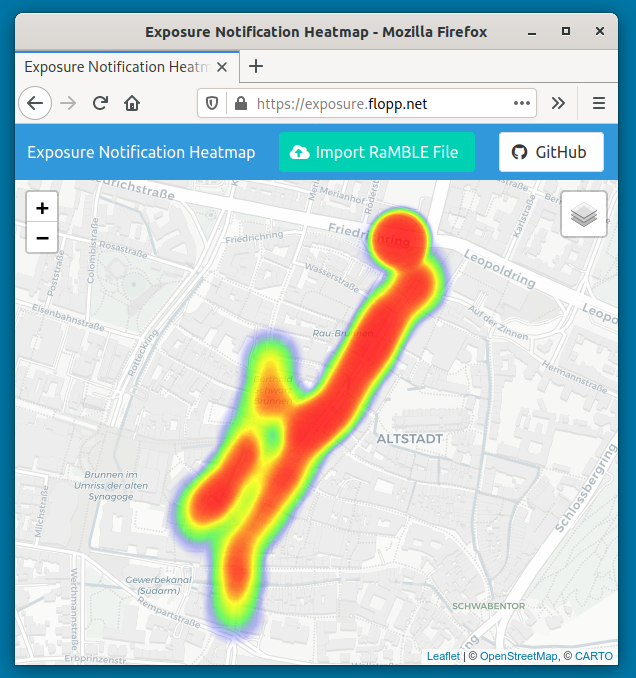Image resolution: width=636 pixels, height=678 pixels.
Task: Click the Leopoldring street label
Action: 500,269
